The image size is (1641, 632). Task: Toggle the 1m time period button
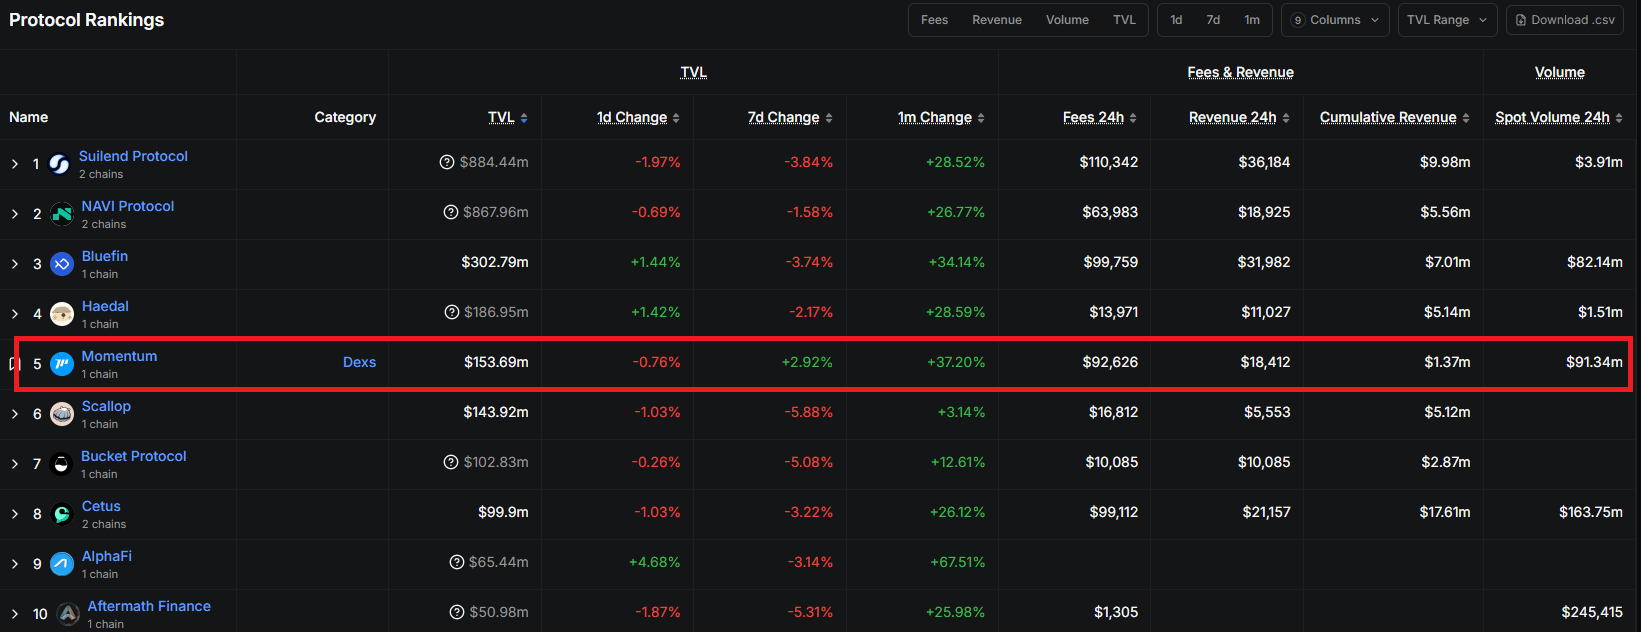click(1252, 20)
